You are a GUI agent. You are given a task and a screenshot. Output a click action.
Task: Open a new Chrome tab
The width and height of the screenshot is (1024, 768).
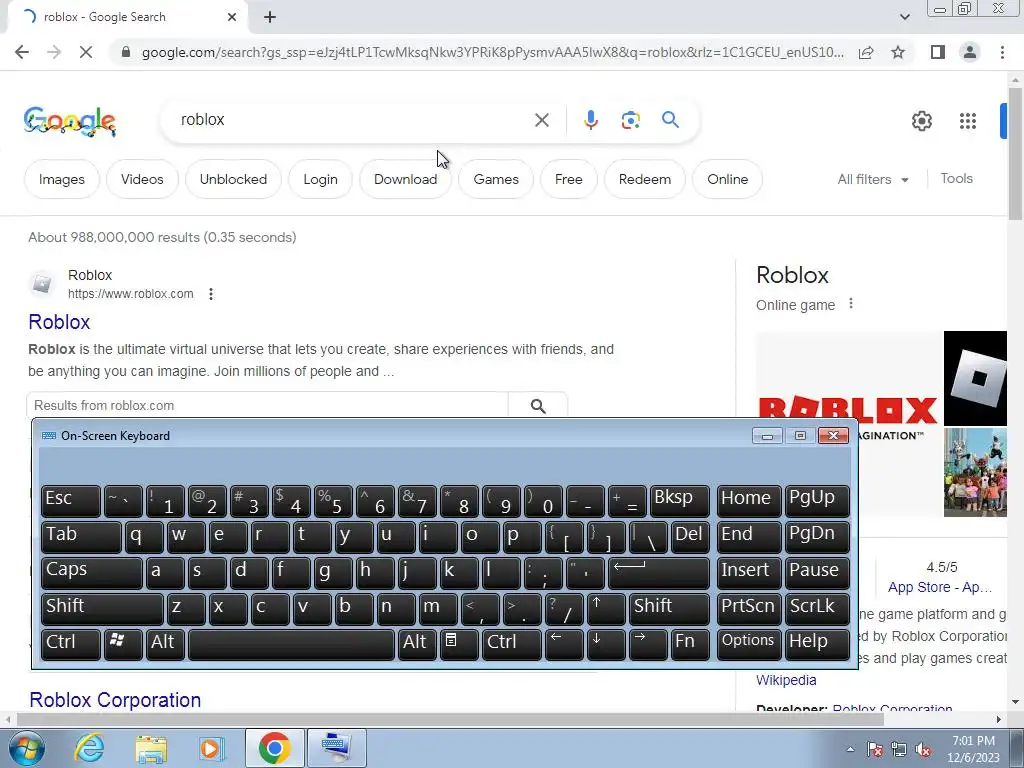[x=270, y=18]
